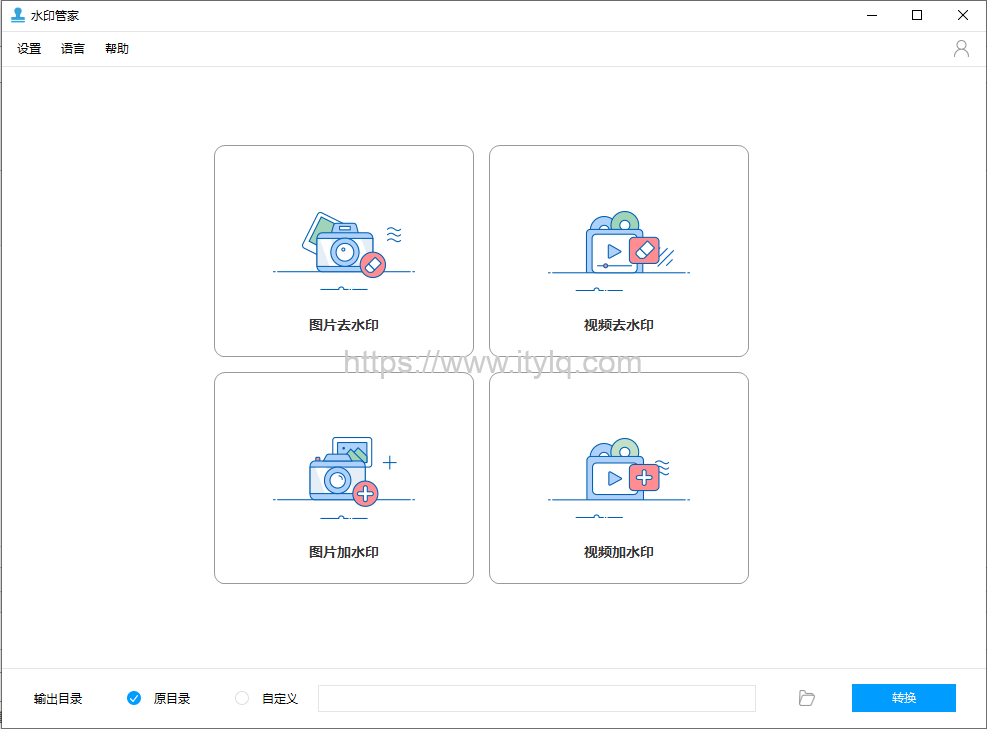Open the 视频去水印 video eraser icon

pyautogui.click(x=618, y=245)
